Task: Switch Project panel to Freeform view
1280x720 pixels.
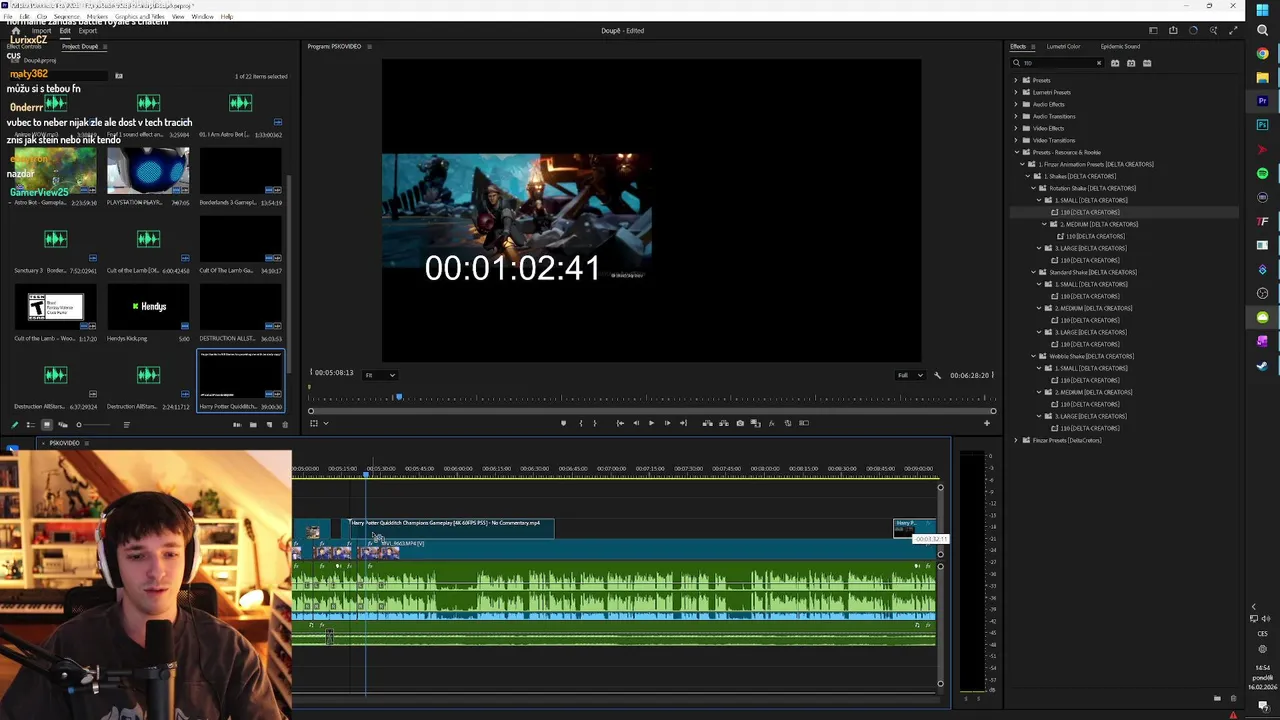Action: 62,425
